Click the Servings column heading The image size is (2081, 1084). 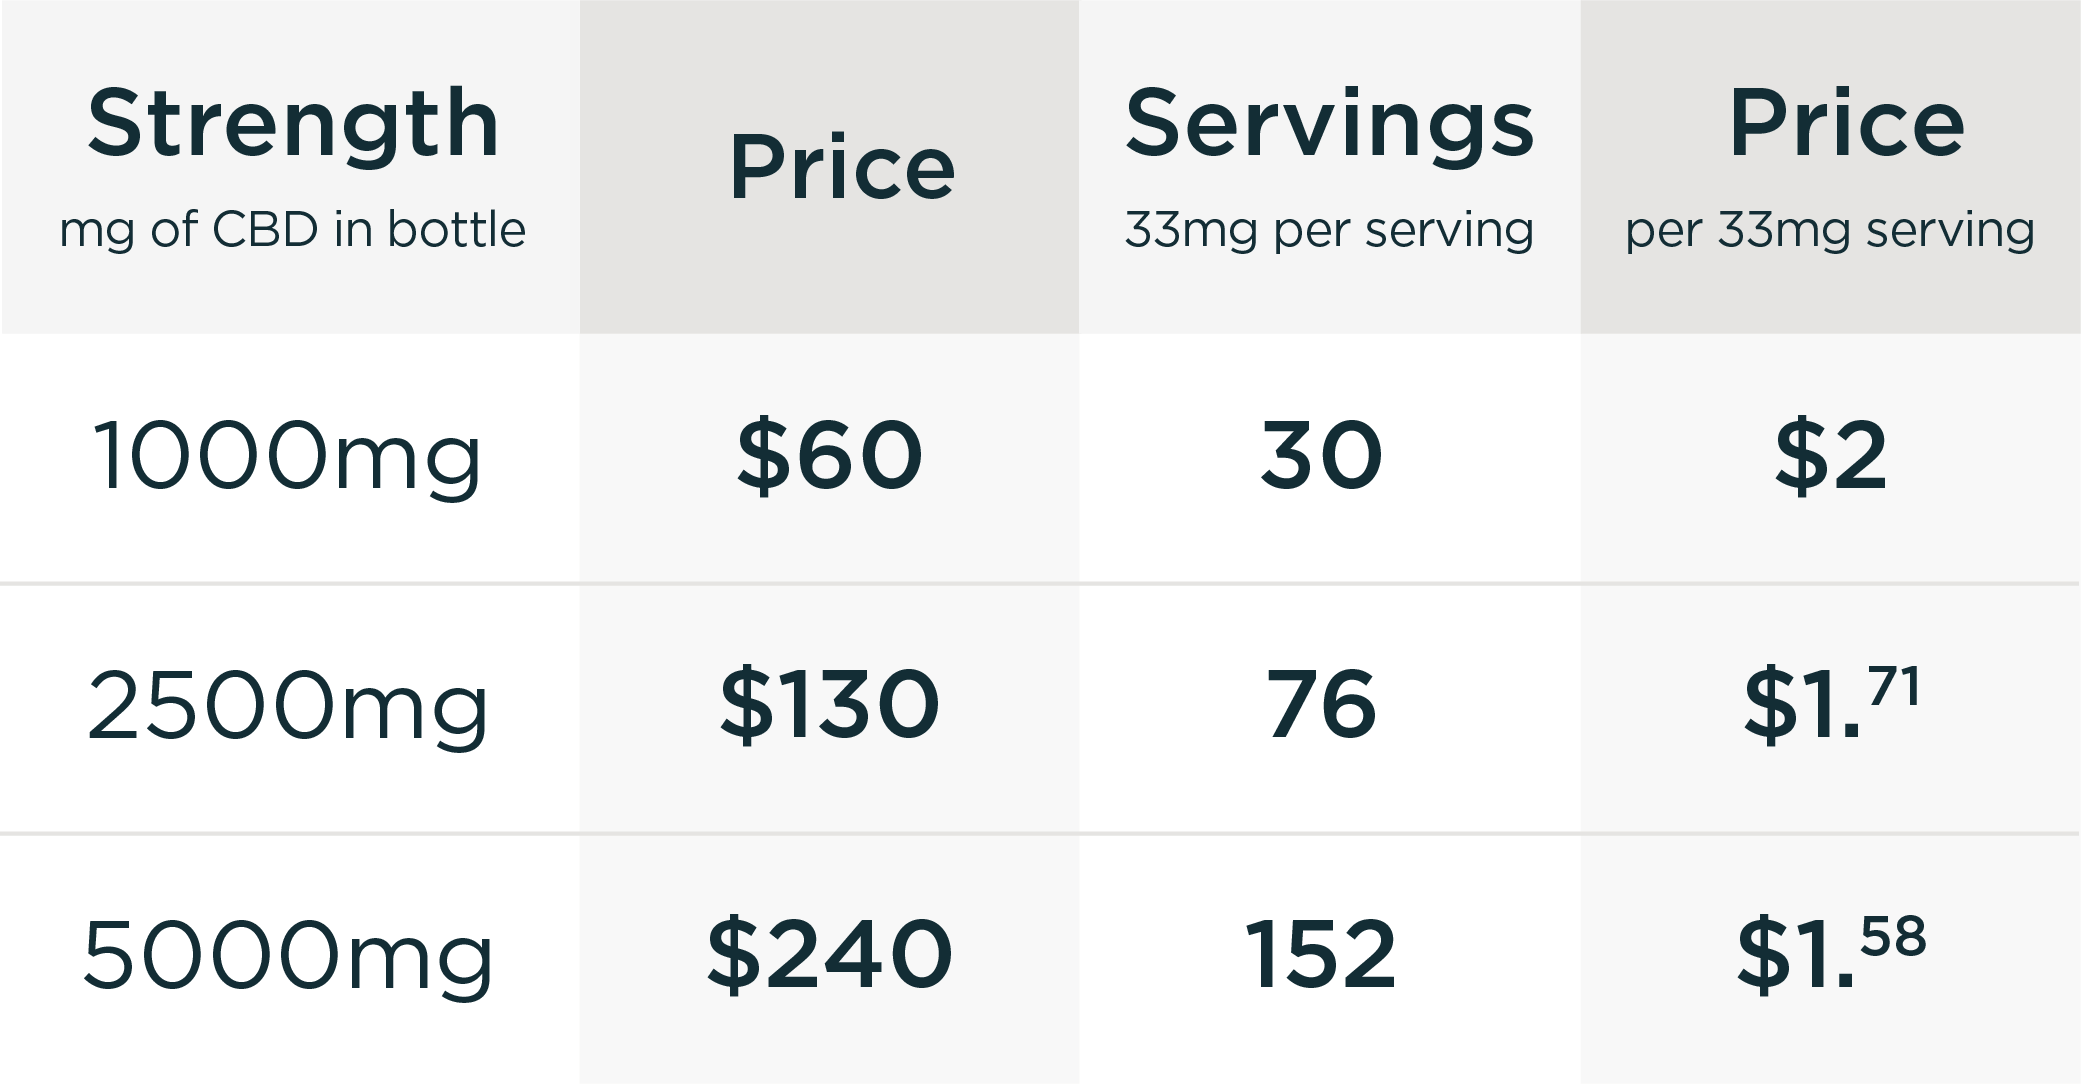pyautogui.click(x=1329, y=124)
